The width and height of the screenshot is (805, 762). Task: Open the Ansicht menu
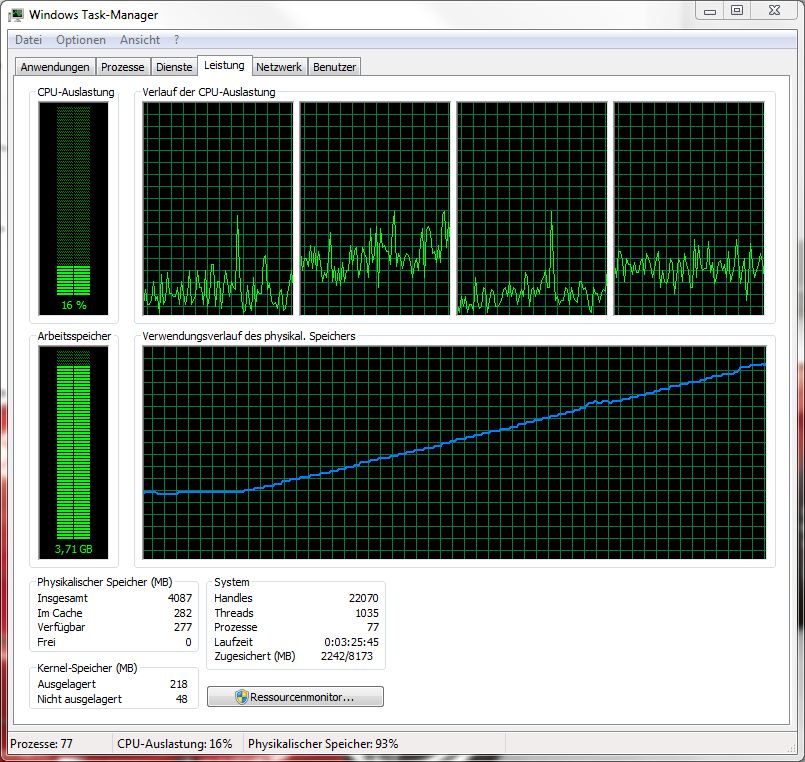[140, 40]
